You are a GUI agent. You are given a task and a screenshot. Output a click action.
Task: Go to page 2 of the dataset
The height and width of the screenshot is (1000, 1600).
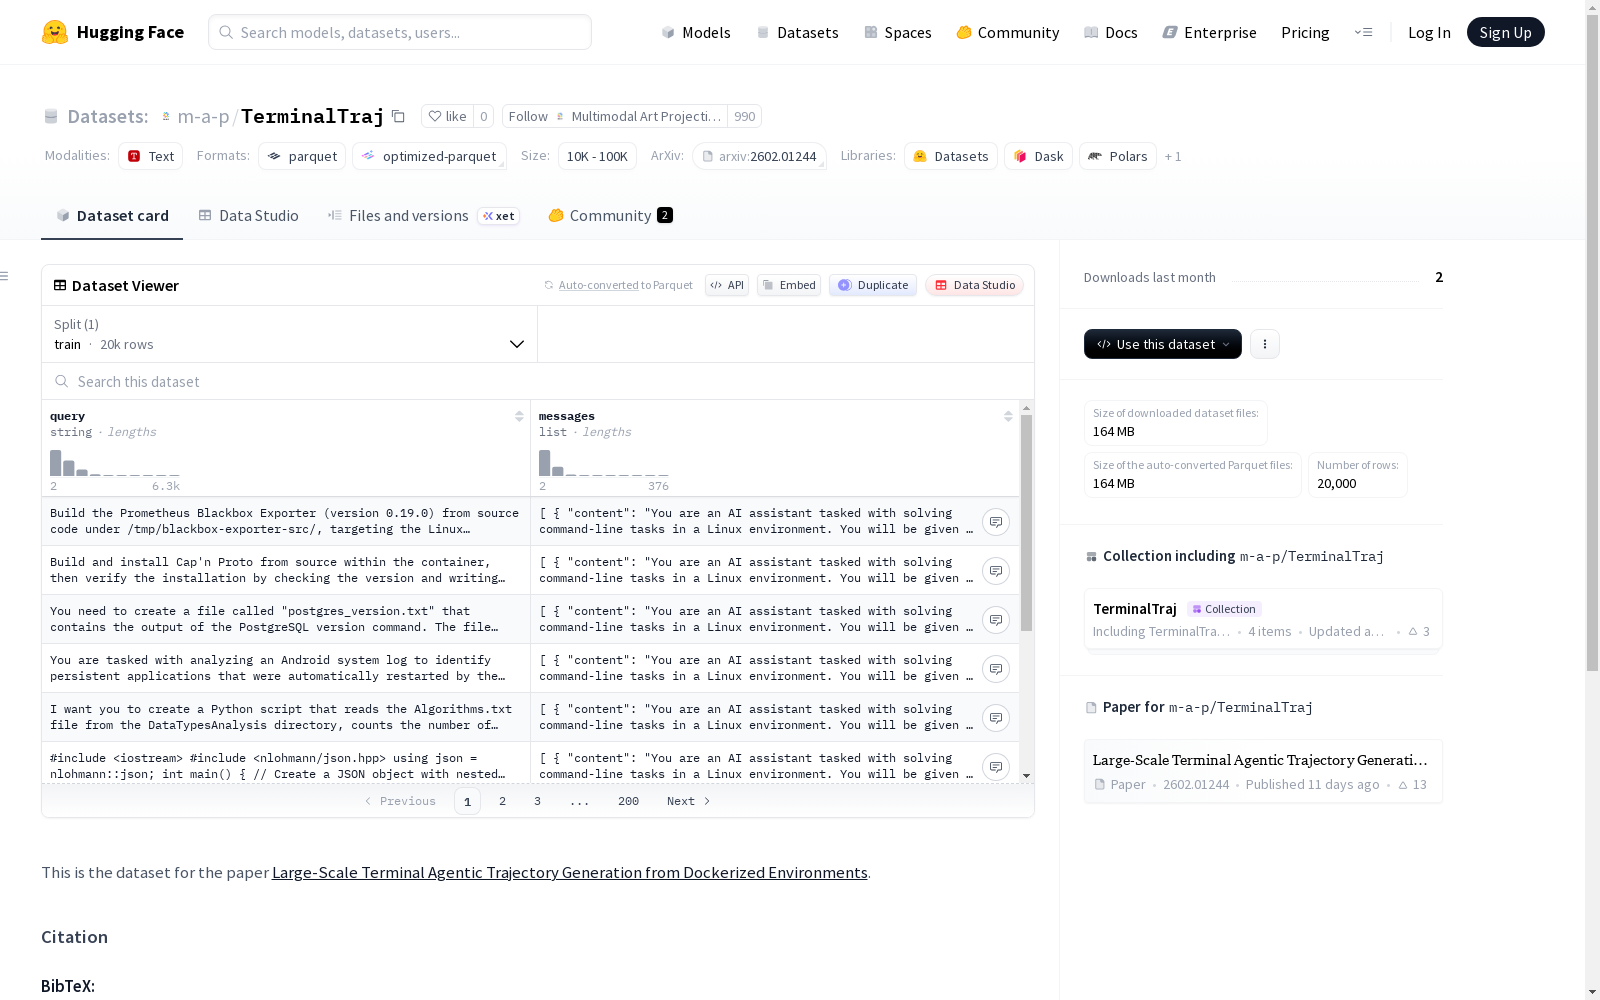tap(502, 801)
